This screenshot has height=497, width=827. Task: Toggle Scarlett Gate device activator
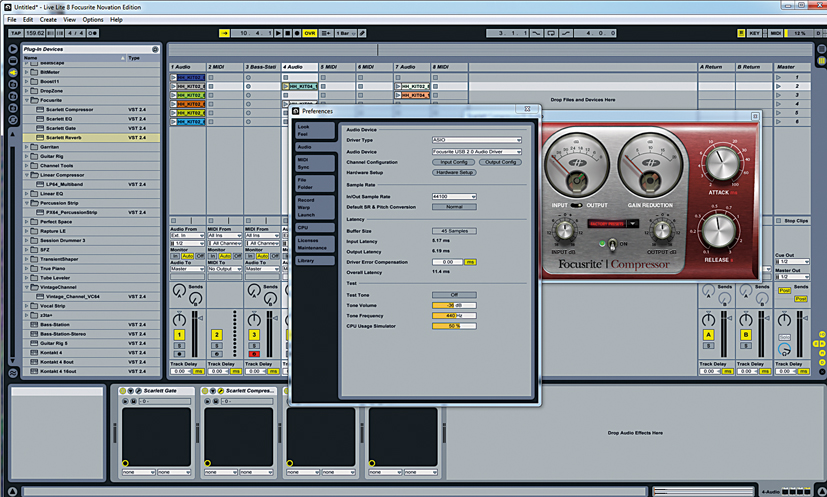pyautogui.click(x=123, y=391)
